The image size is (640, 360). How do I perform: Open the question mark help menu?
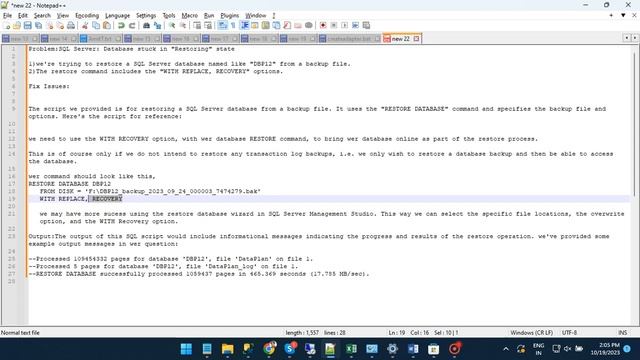(274, 16)
